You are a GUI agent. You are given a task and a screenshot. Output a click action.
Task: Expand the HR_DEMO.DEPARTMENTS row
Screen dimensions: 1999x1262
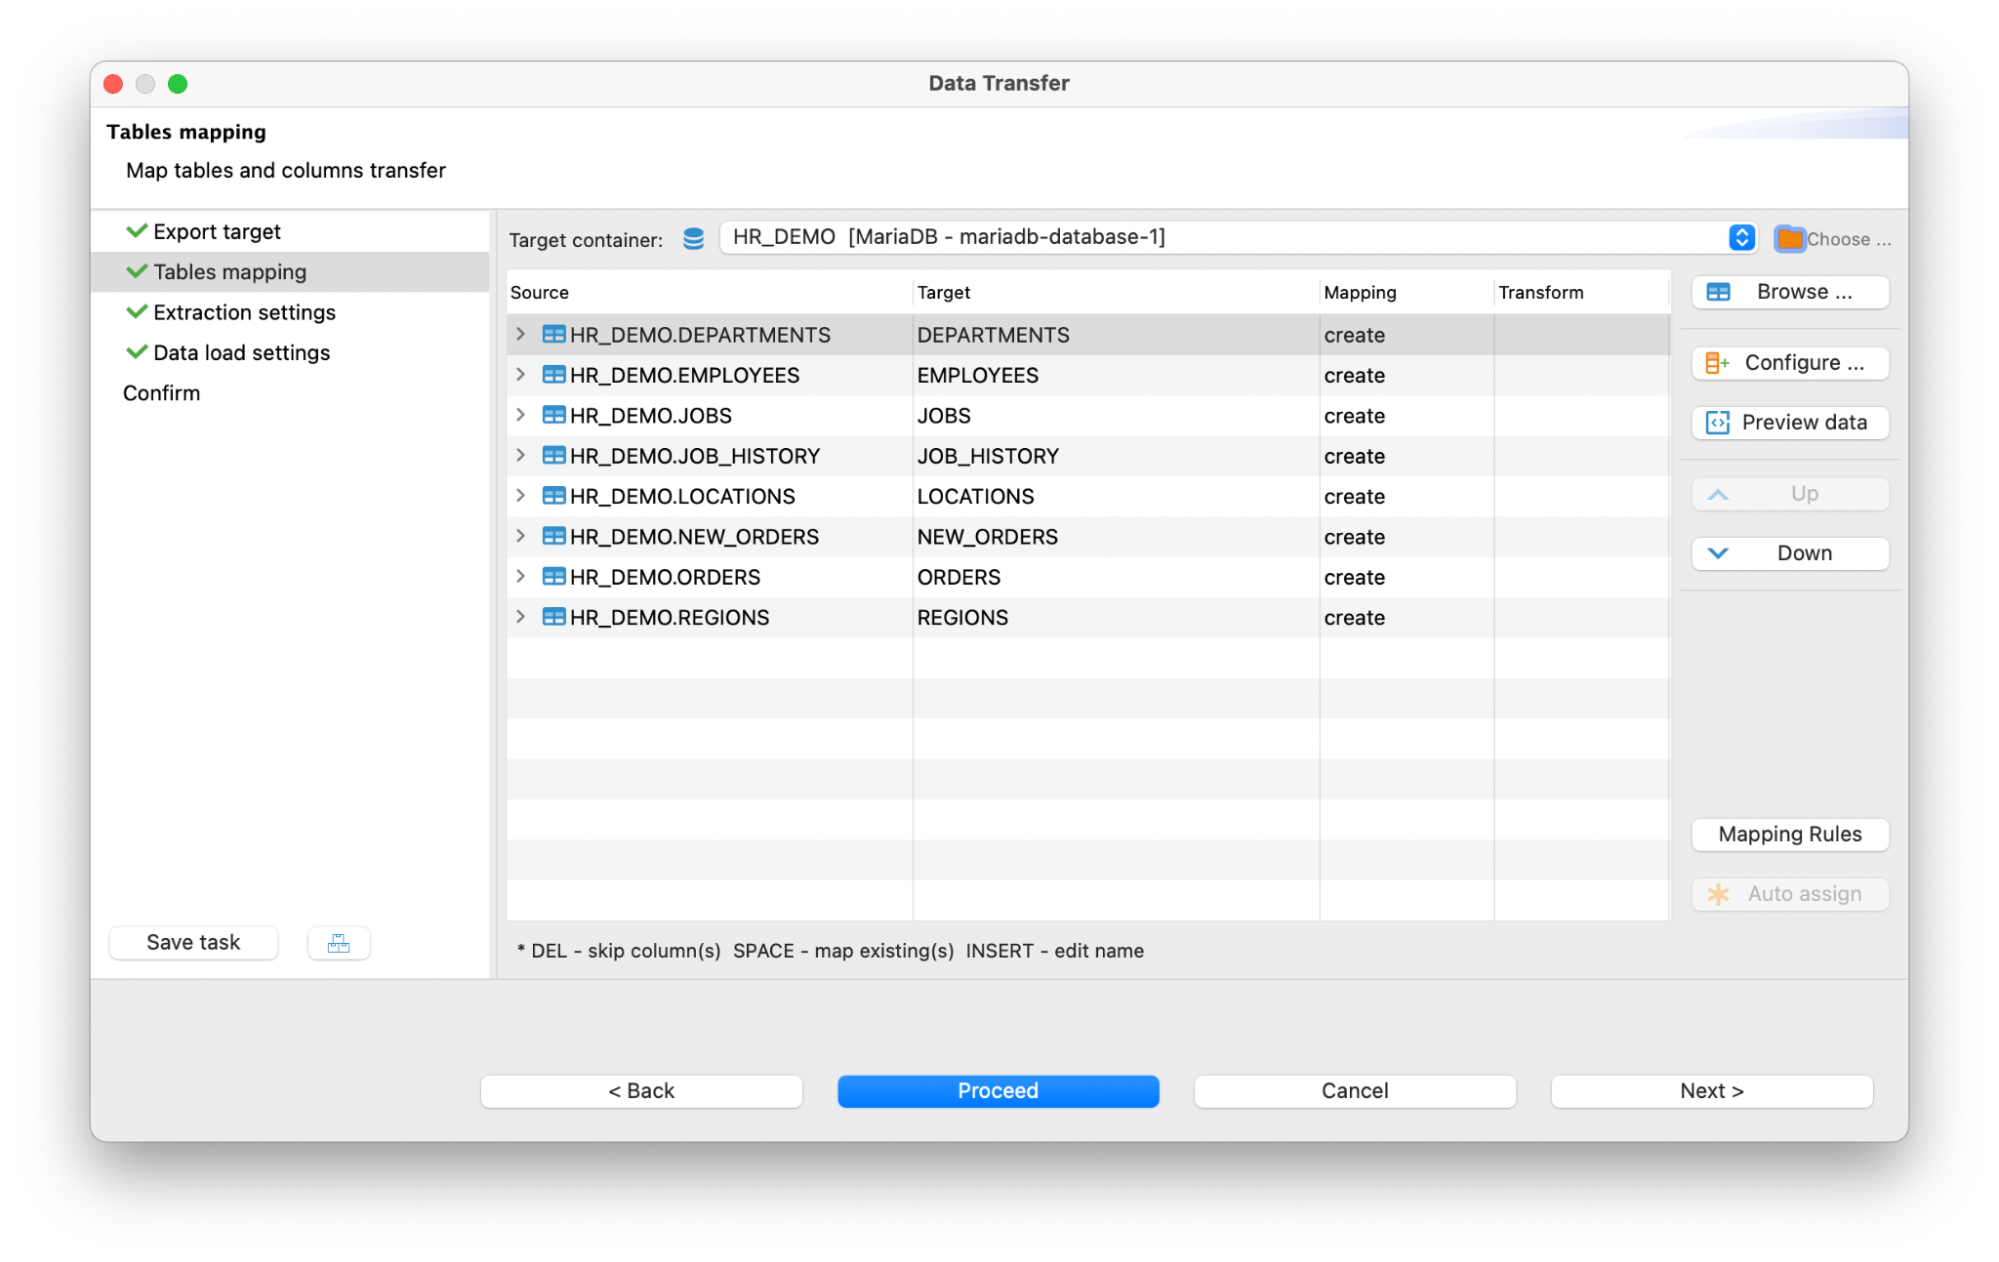tap(521, 334)
